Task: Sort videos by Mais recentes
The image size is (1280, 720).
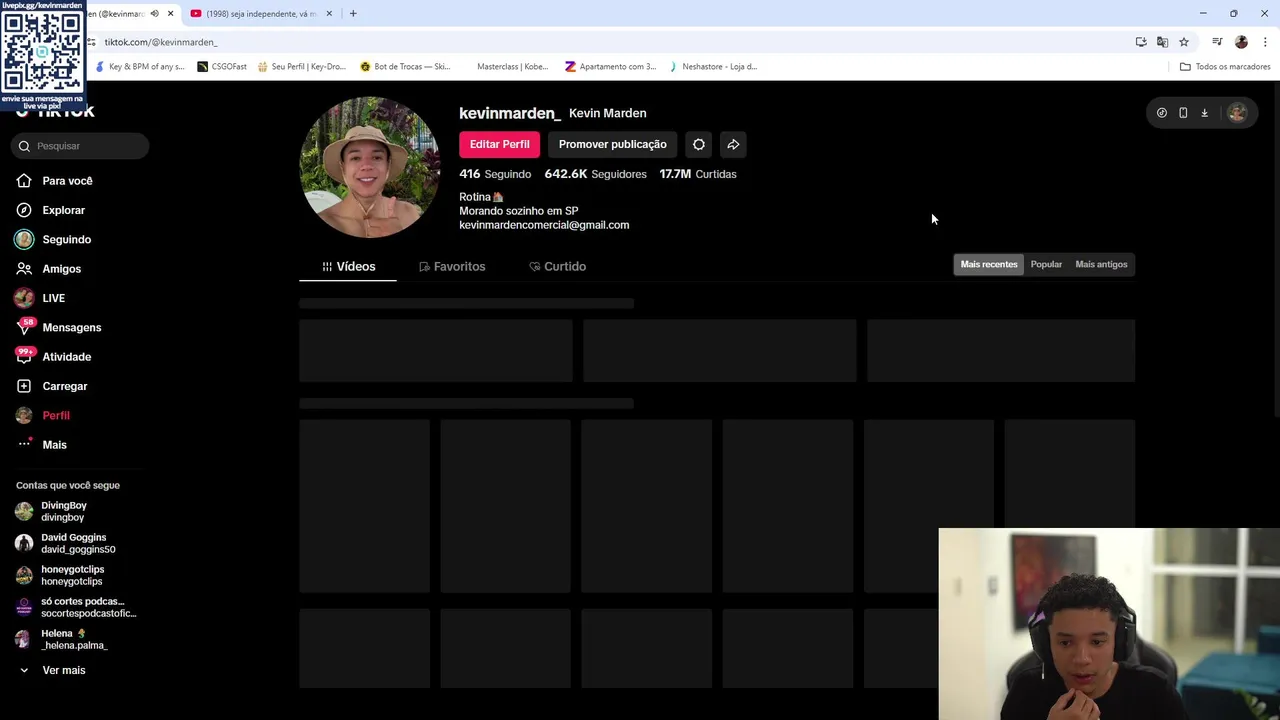Action: pos(989,265)
